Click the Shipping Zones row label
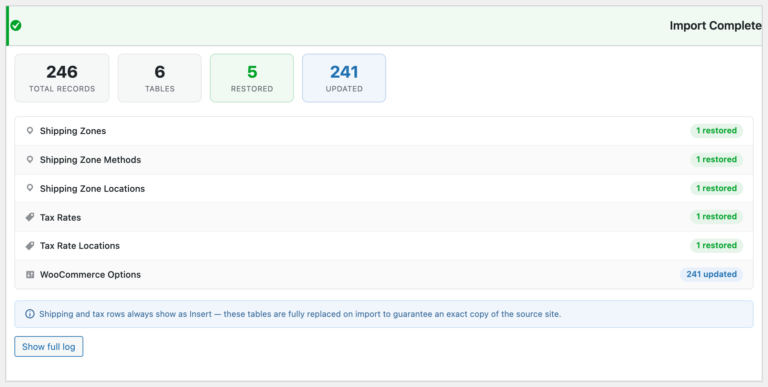This screenshot has width=768, height=387. (x=73, y=131)
